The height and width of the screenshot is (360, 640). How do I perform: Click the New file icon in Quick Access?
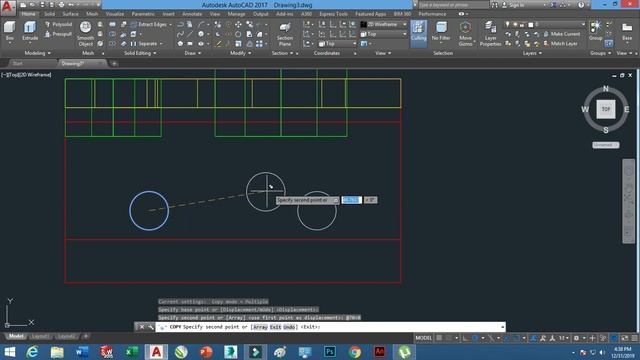23,5
